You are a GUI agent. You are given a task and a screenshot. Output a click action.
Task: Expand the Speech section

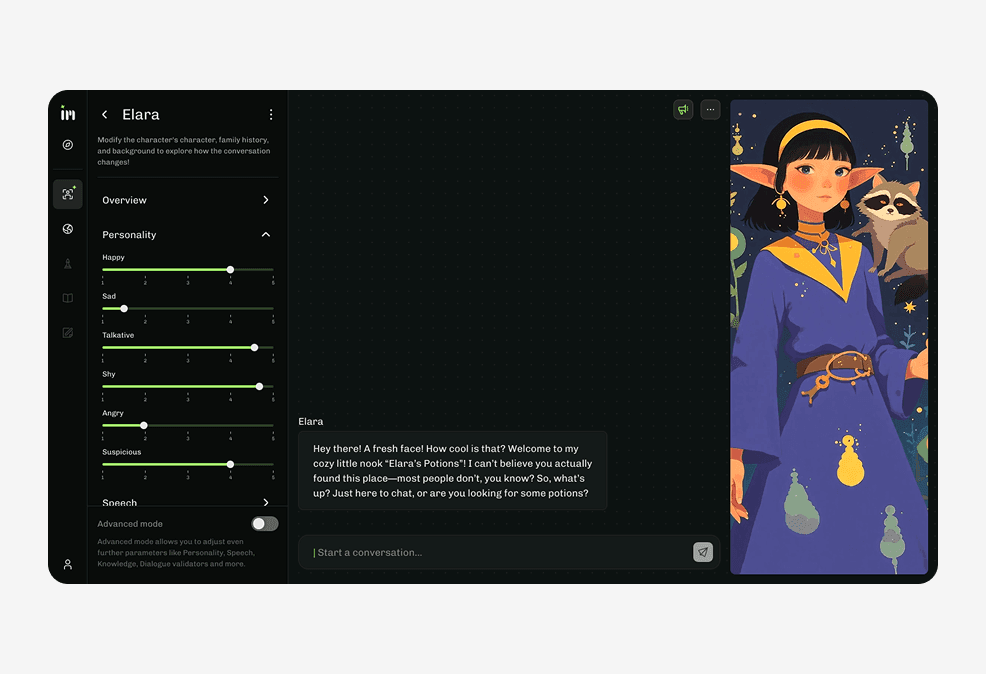[x=265, y=502]
